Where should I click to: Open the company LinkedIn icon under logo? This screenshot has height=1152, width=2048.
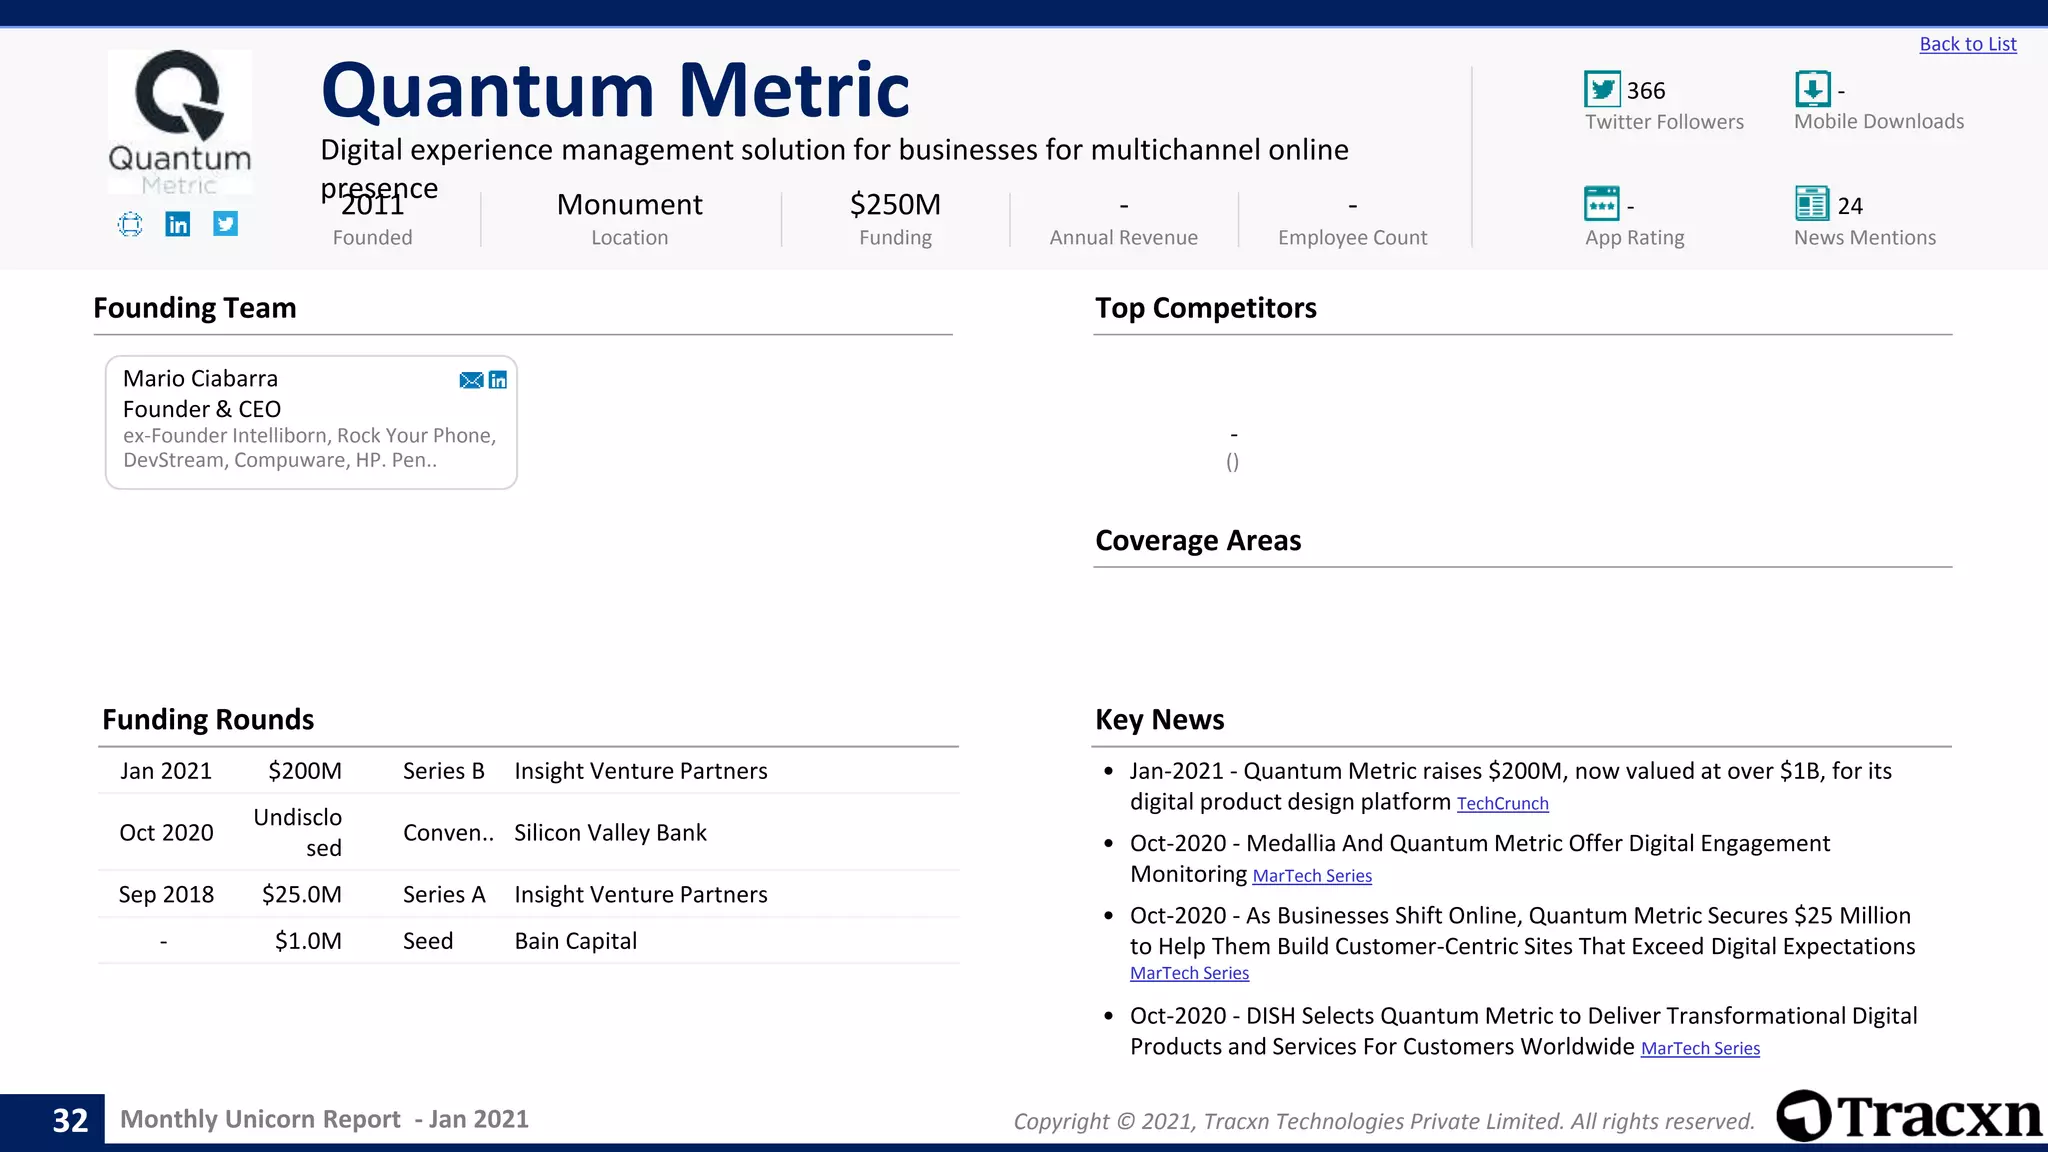coord(178,224)
